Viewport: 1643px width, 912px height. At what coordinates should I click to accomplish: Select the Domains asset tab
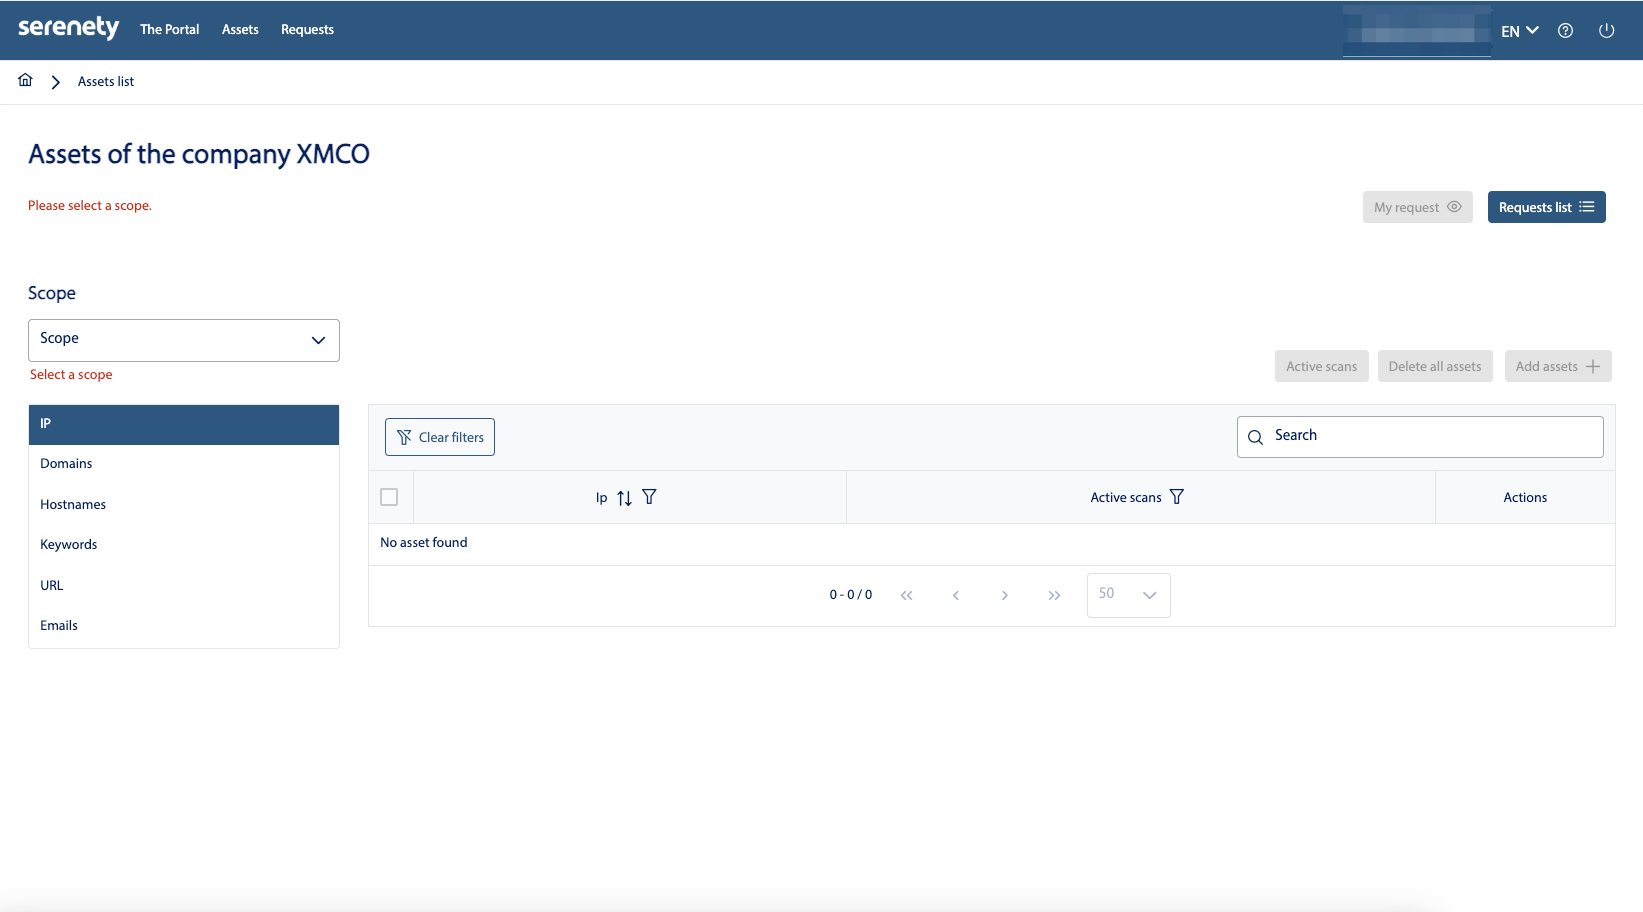[66, 464]
